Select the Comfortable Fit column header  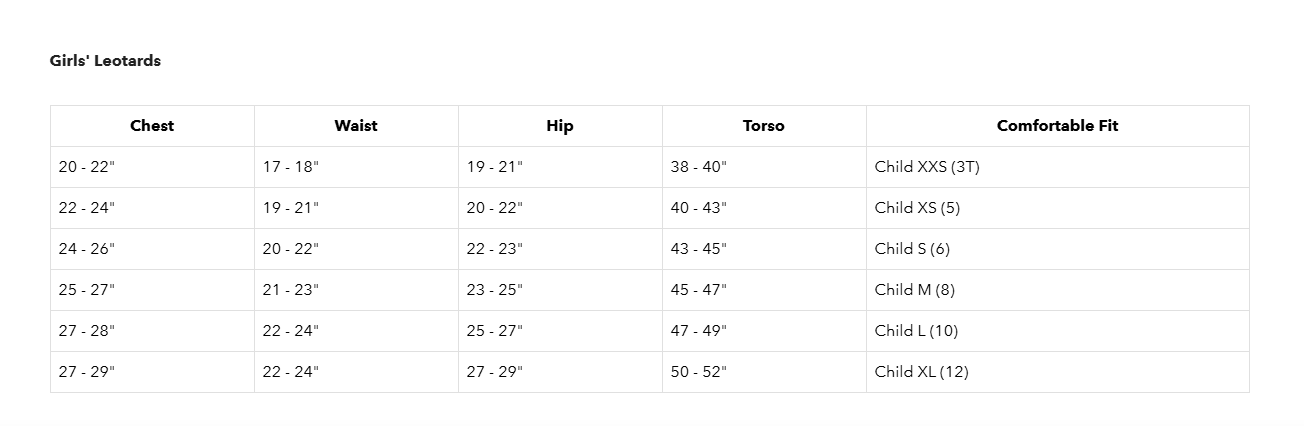click(x=1057, y=126)
